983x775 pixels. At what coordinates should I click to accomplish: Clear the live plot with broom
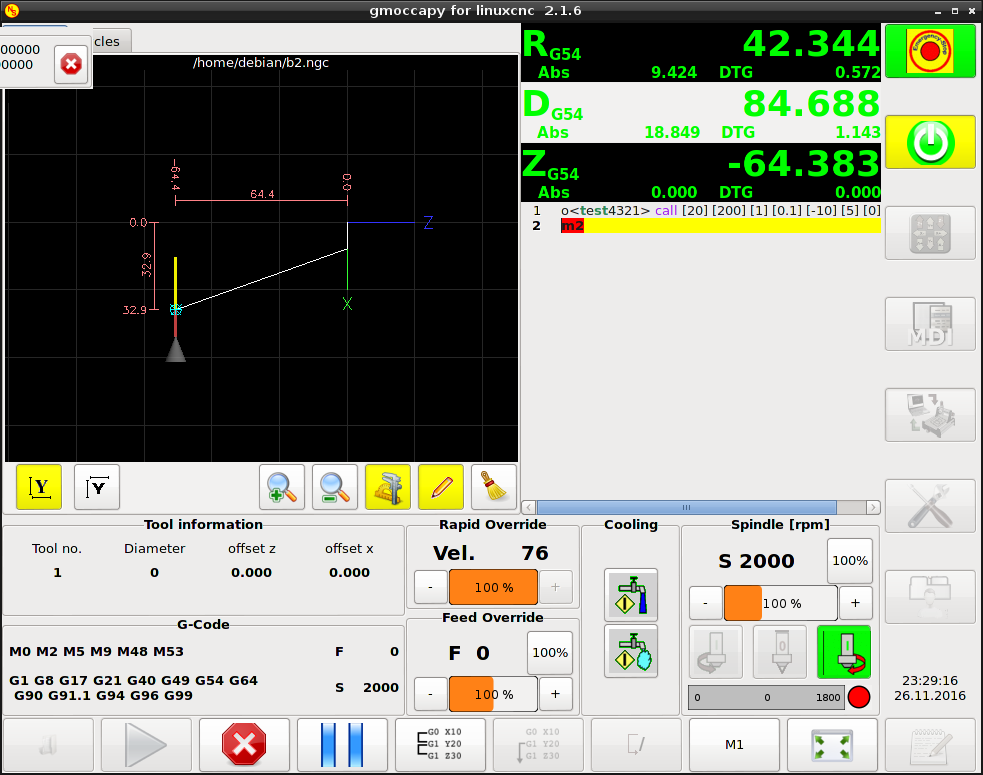(x=494, y=487)
